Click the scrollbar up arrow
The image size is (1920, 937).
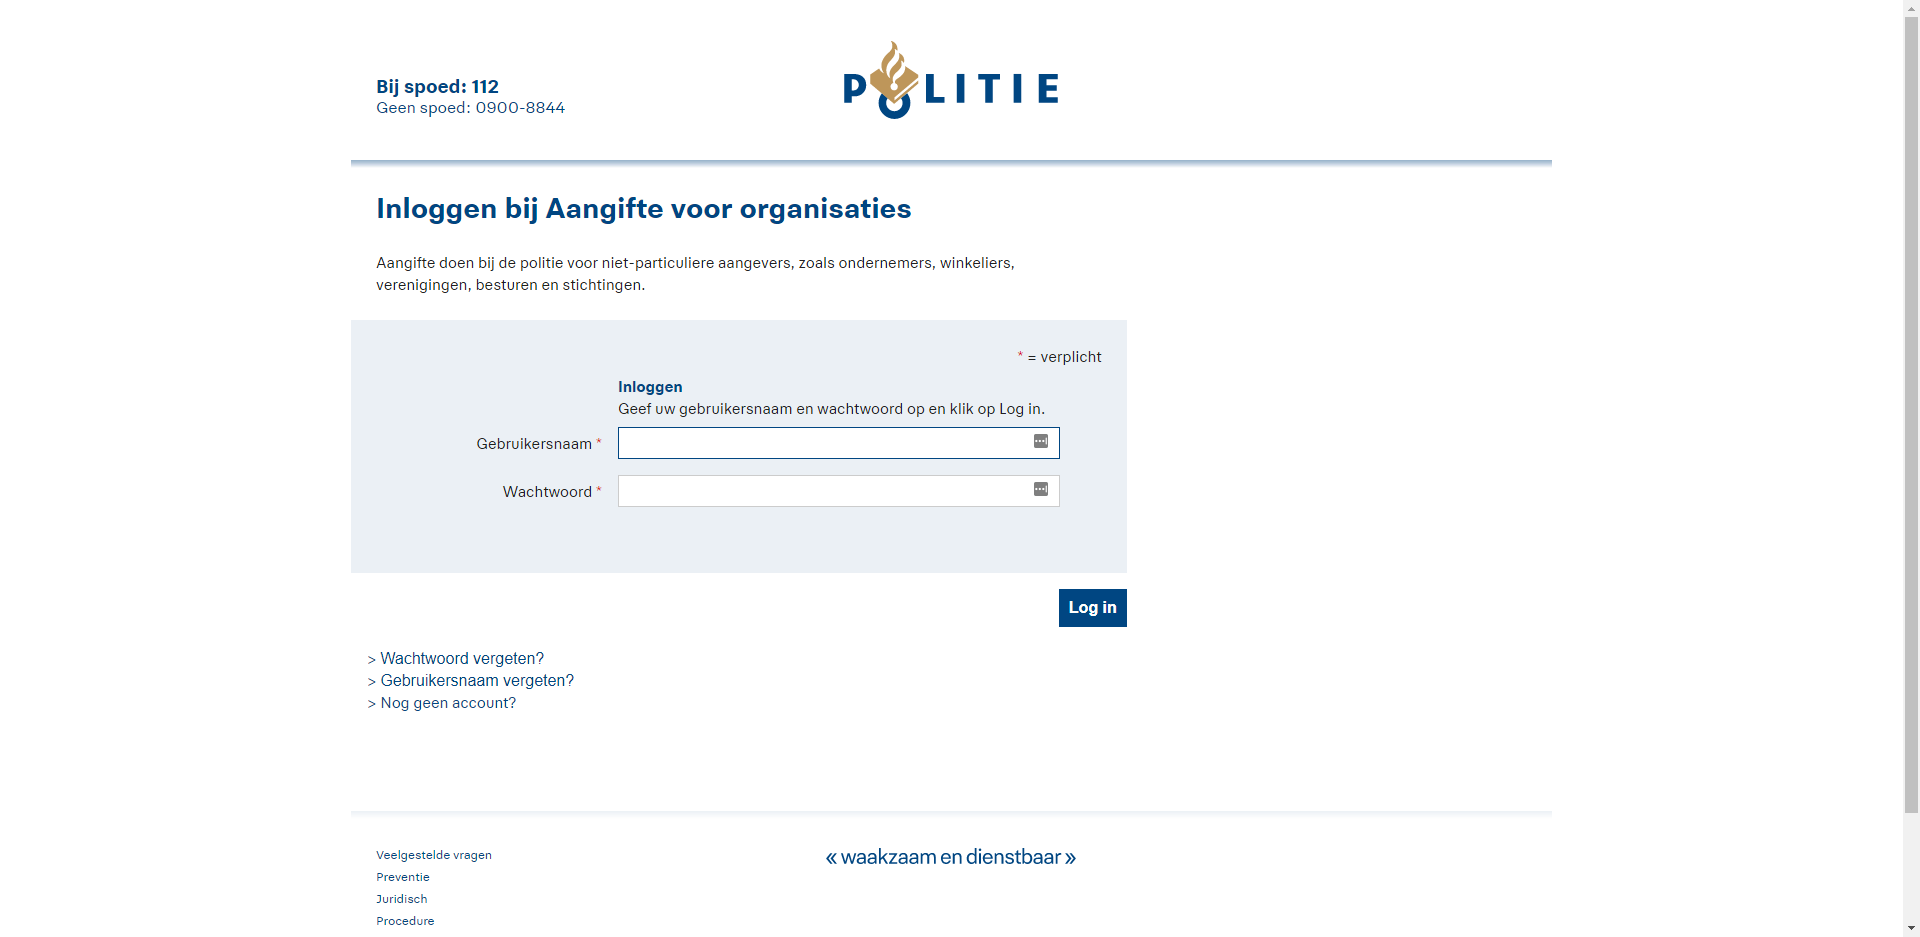click(x=1911, y=8)
